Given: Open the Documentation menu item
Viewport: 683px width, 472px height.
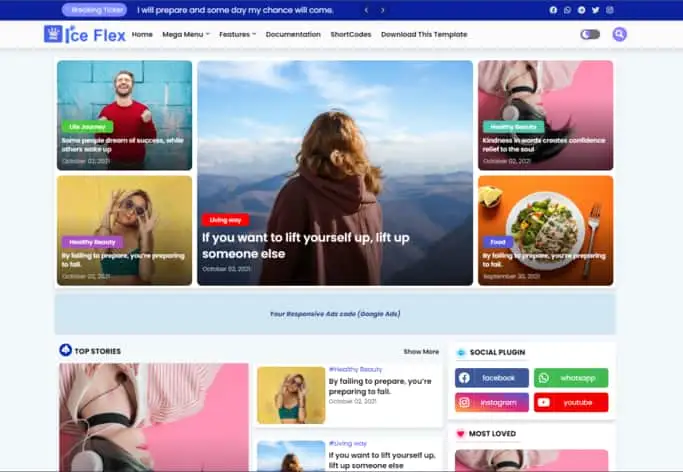Looking at the screenshot, I should click(293, 34).
